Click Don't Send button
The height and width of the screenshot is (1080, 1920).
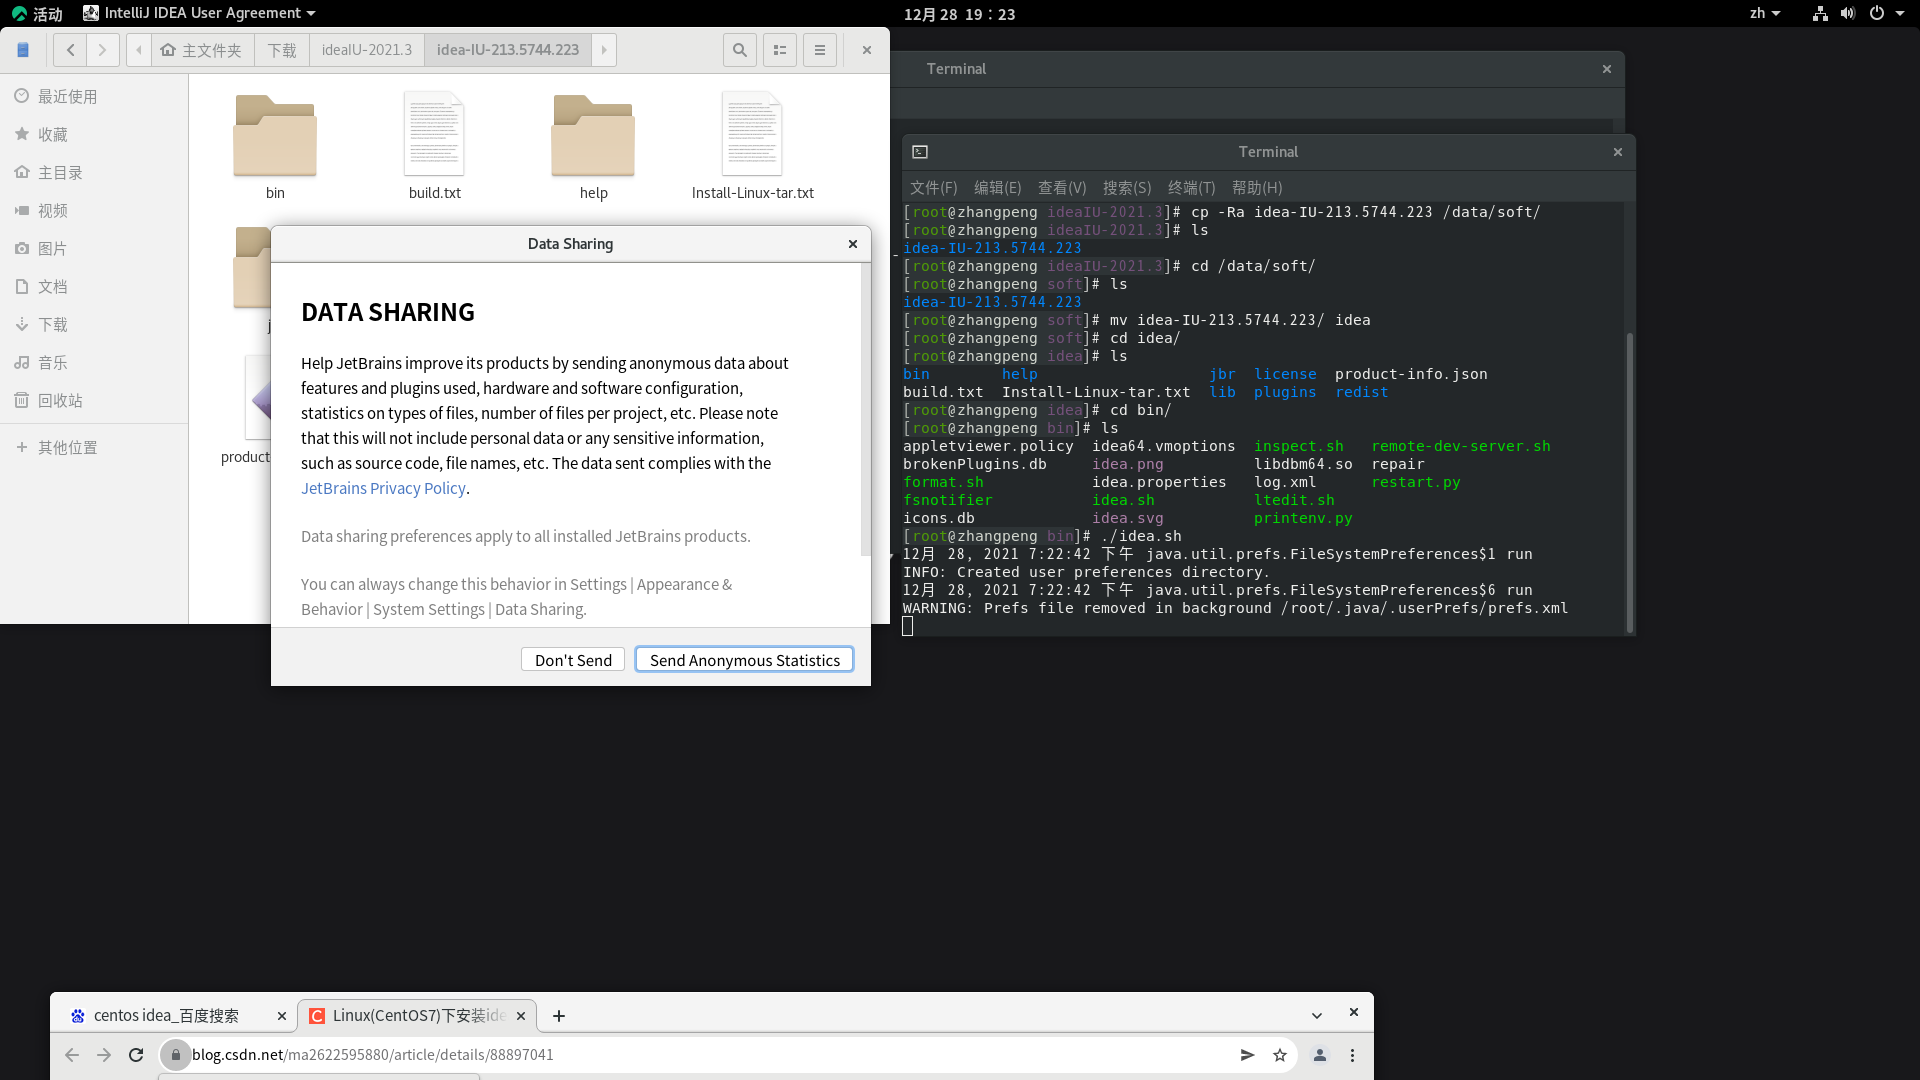click(x=573, y=660)
